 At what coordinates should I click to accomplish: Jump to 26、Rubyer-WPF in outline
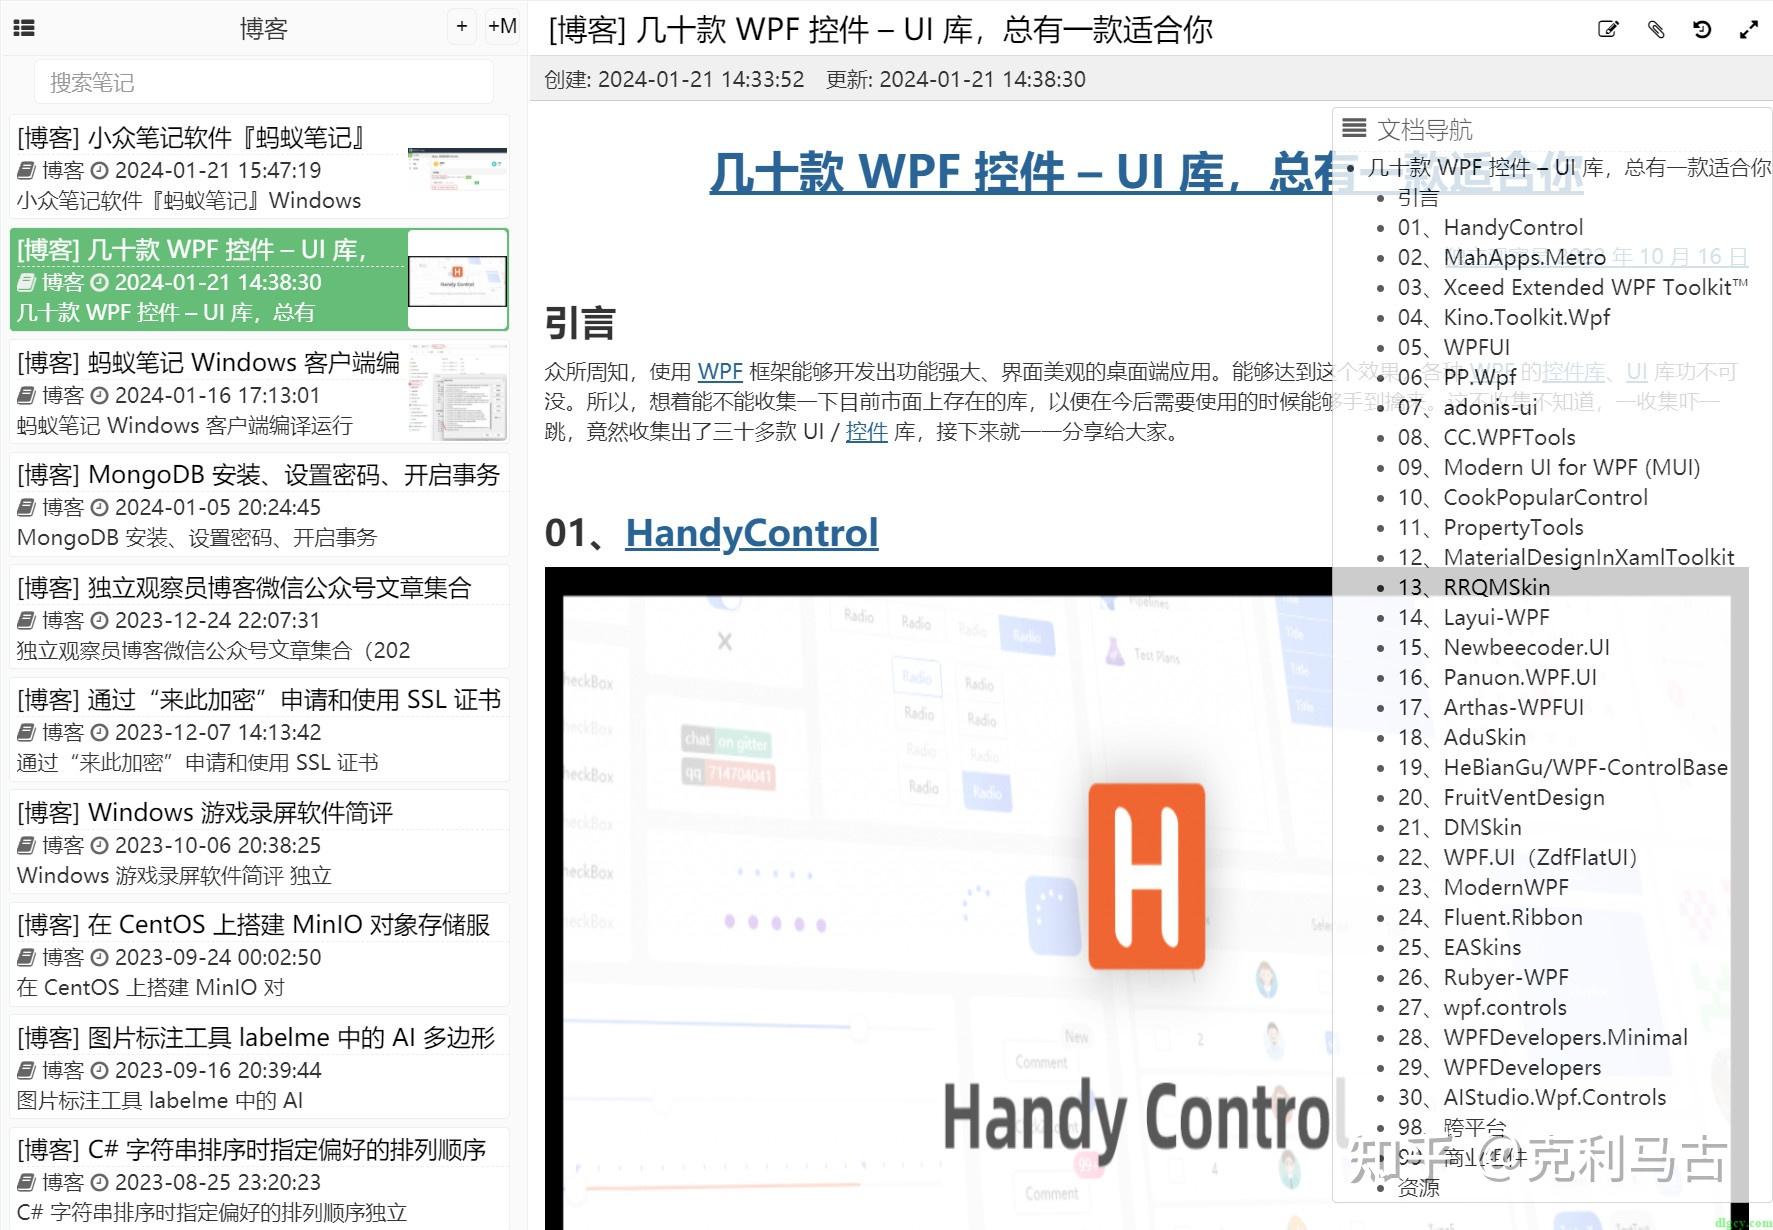coord(1483,978)
